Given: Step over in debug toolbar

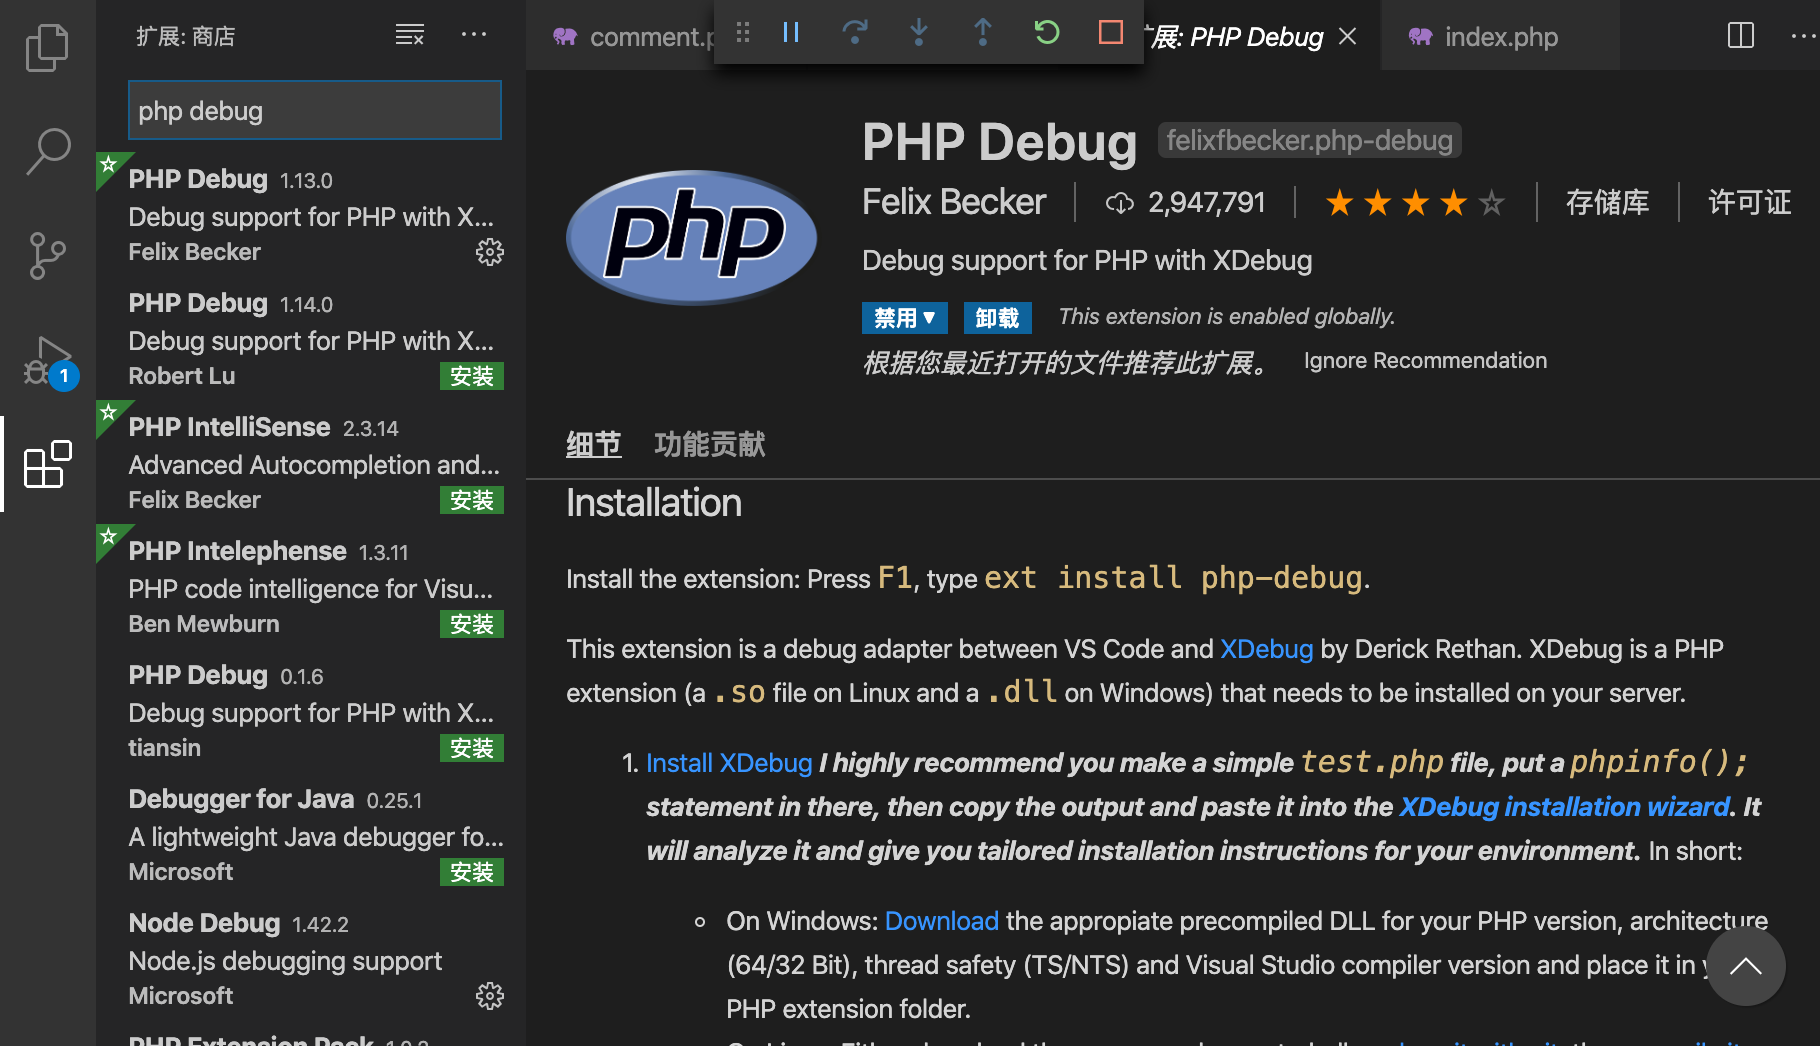Looking at the screenshot, I should pyautogui.click(x=855, y=33).
